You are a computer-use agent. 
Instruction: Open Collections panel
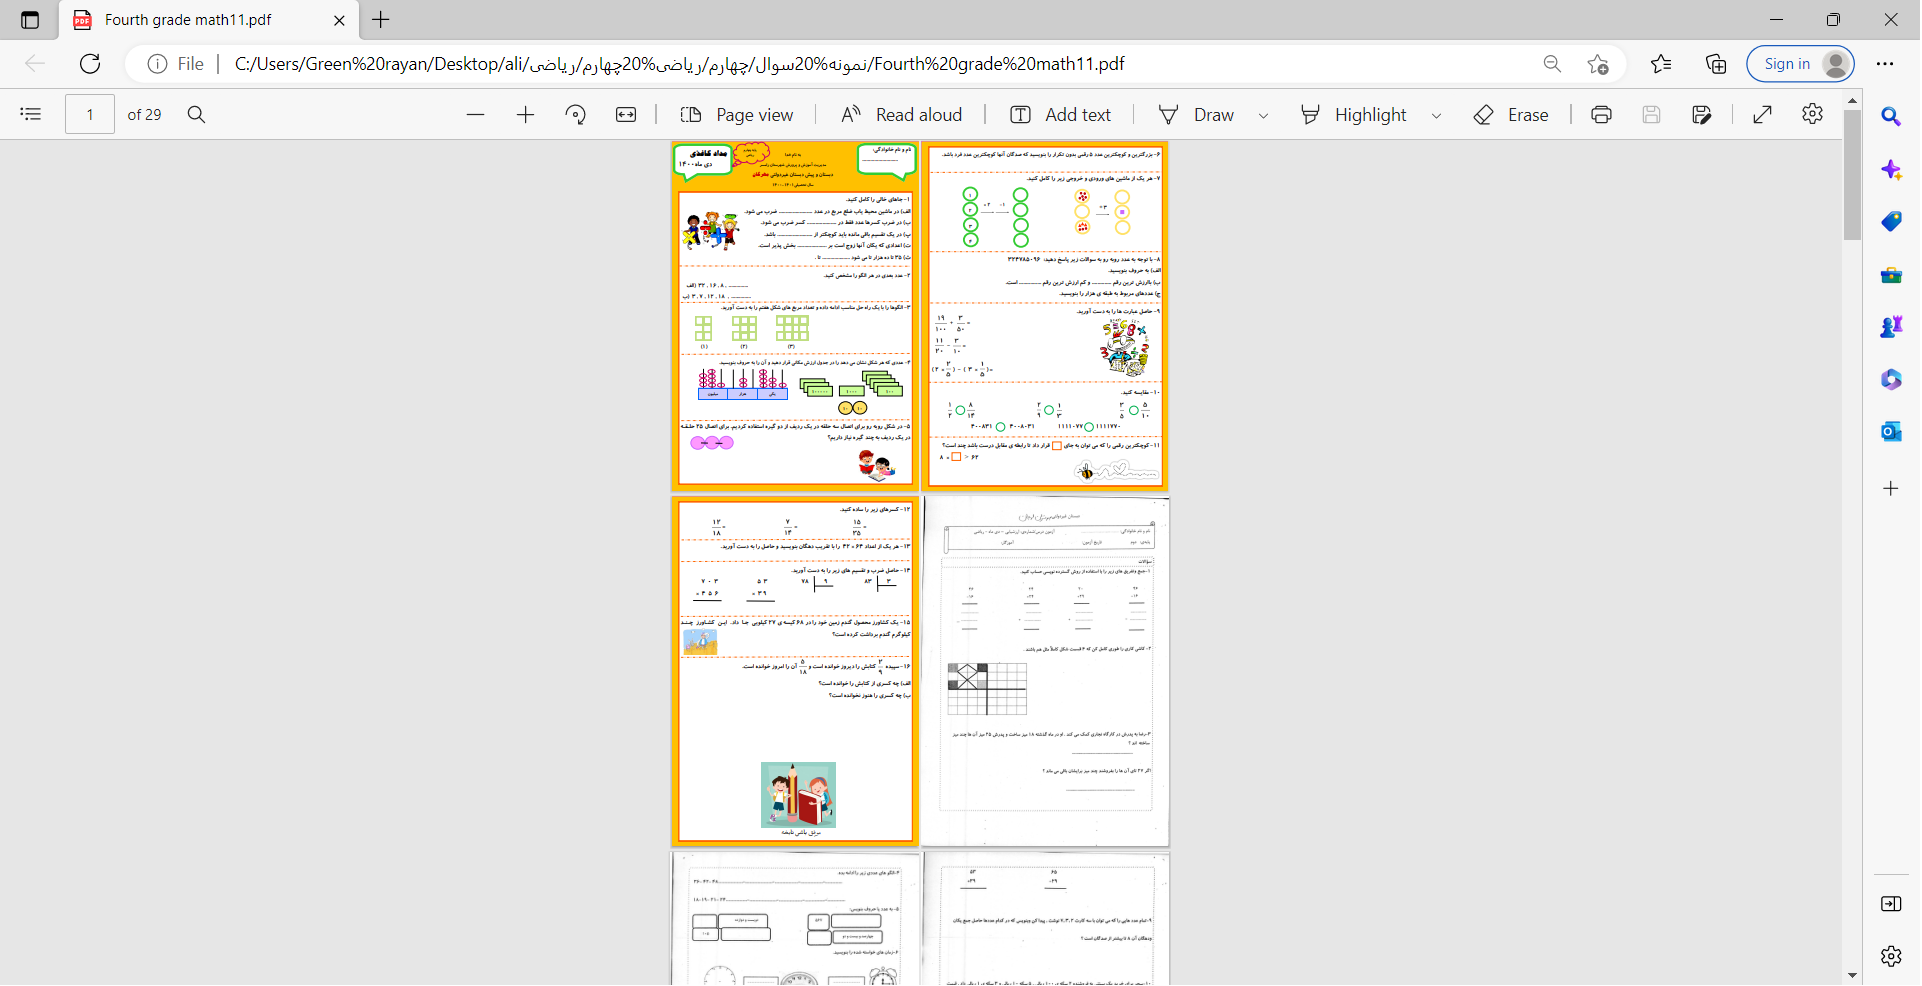point(1716,64)
